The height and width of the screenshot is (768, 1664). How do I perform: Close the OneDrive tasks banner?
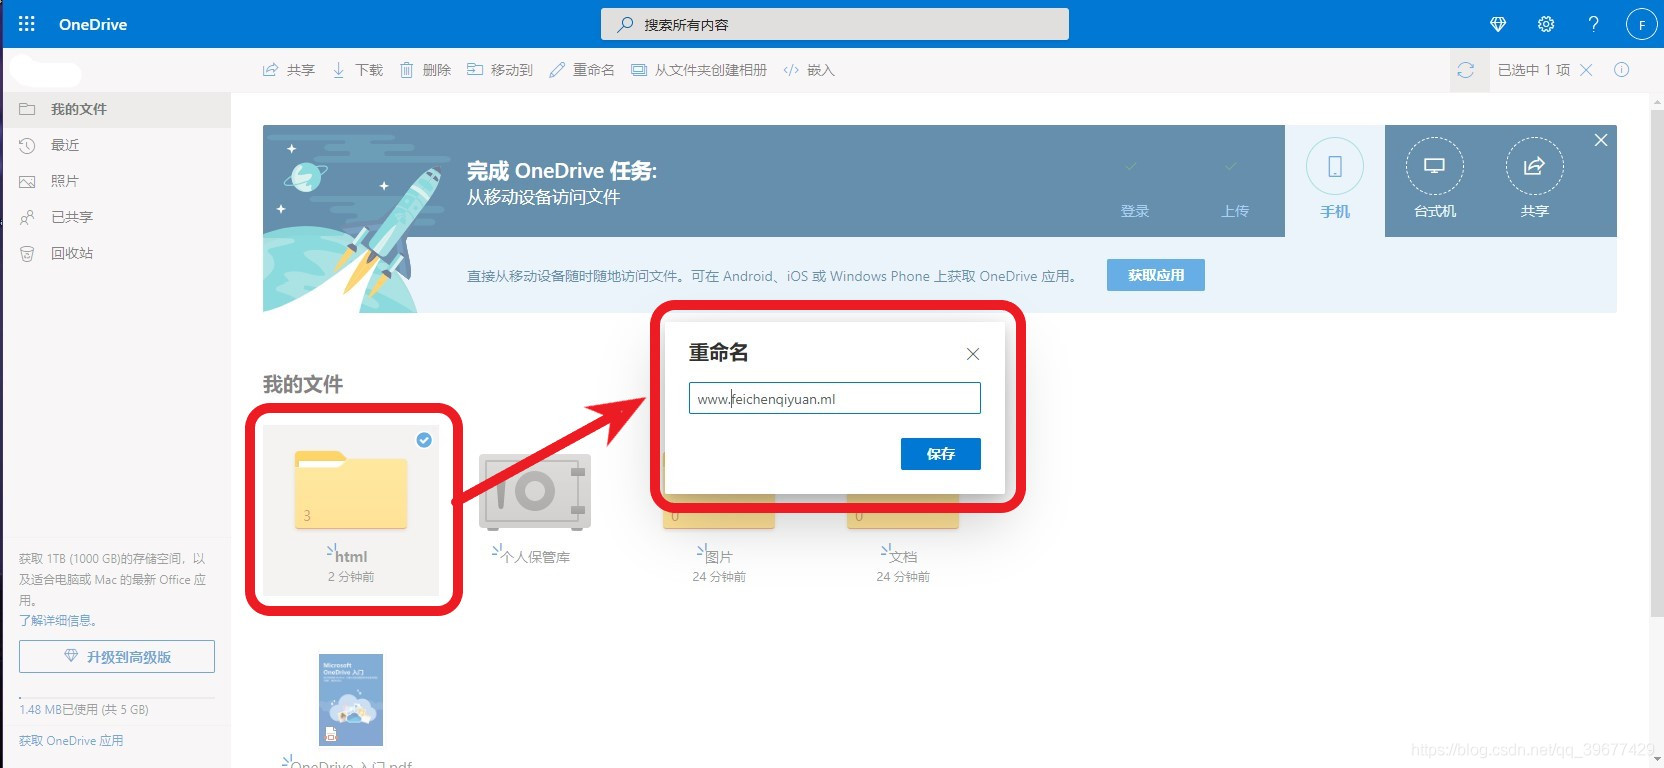click(1601, 140)
